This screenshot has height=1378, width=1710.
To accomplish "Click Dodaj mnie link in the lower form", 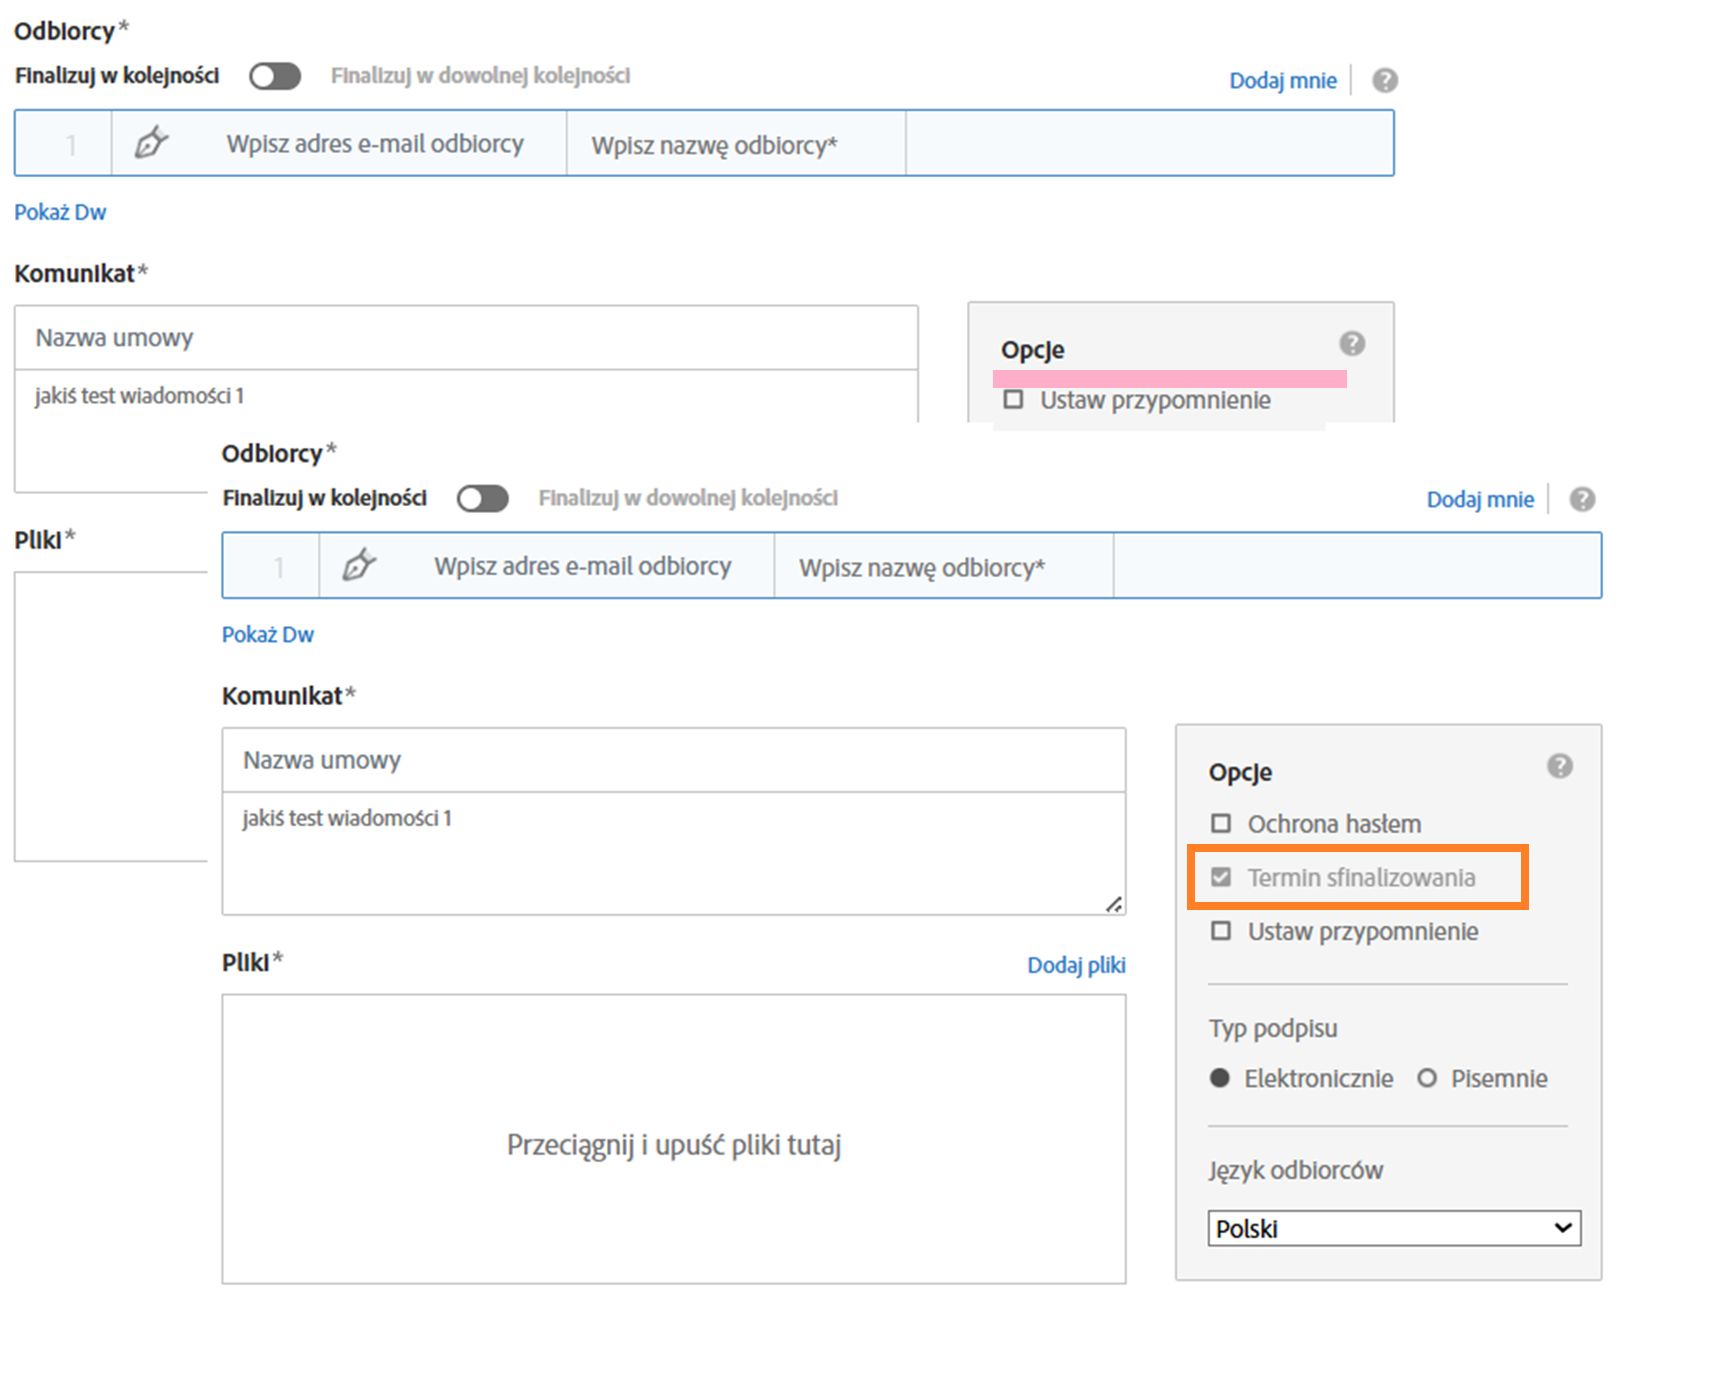I will tap(1480, 500).
